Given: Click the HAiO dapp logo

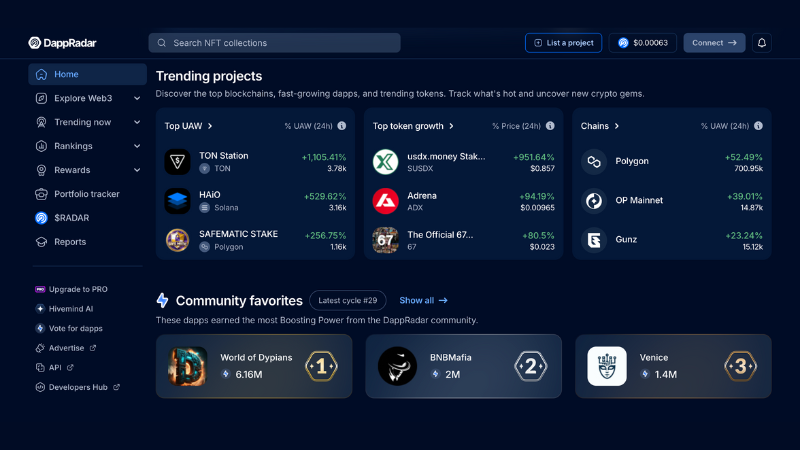Looking at the screenshot, I should click(x=177, y=201).
